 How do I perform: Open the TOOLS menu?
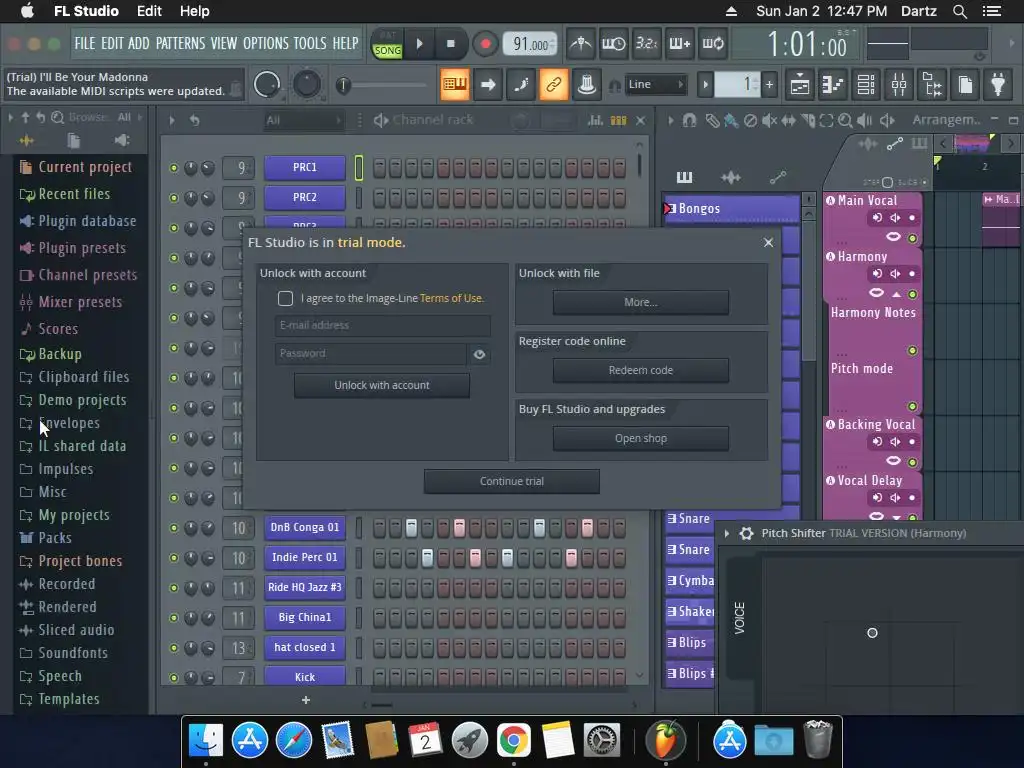pyautogui.click(x=310, y=43)
